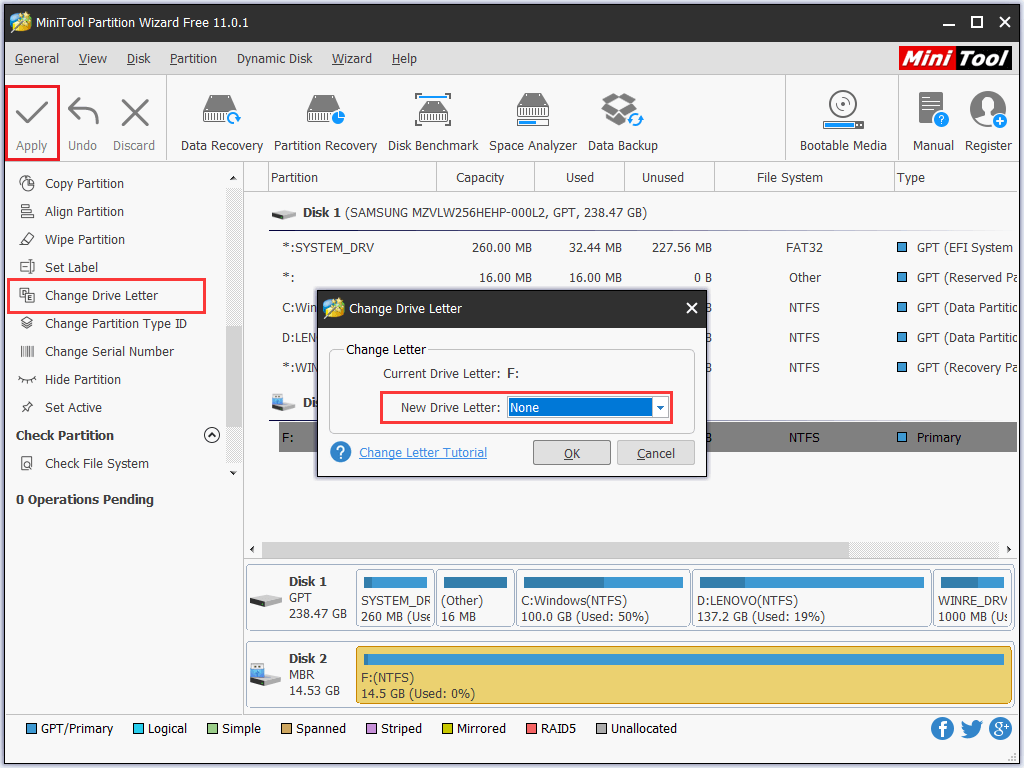
Task: Click the Partition column header
Action: [352, 178]
